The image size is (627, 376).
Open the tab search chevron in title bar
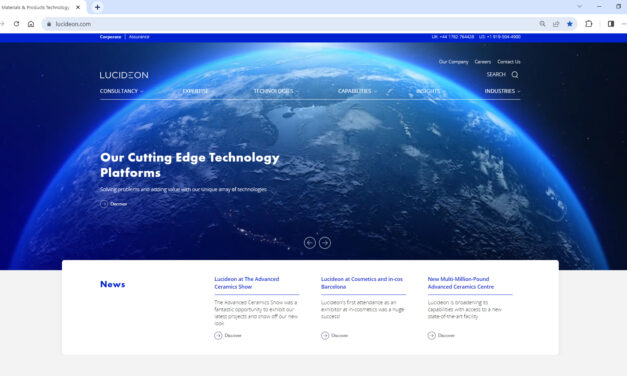pos(579,7)
